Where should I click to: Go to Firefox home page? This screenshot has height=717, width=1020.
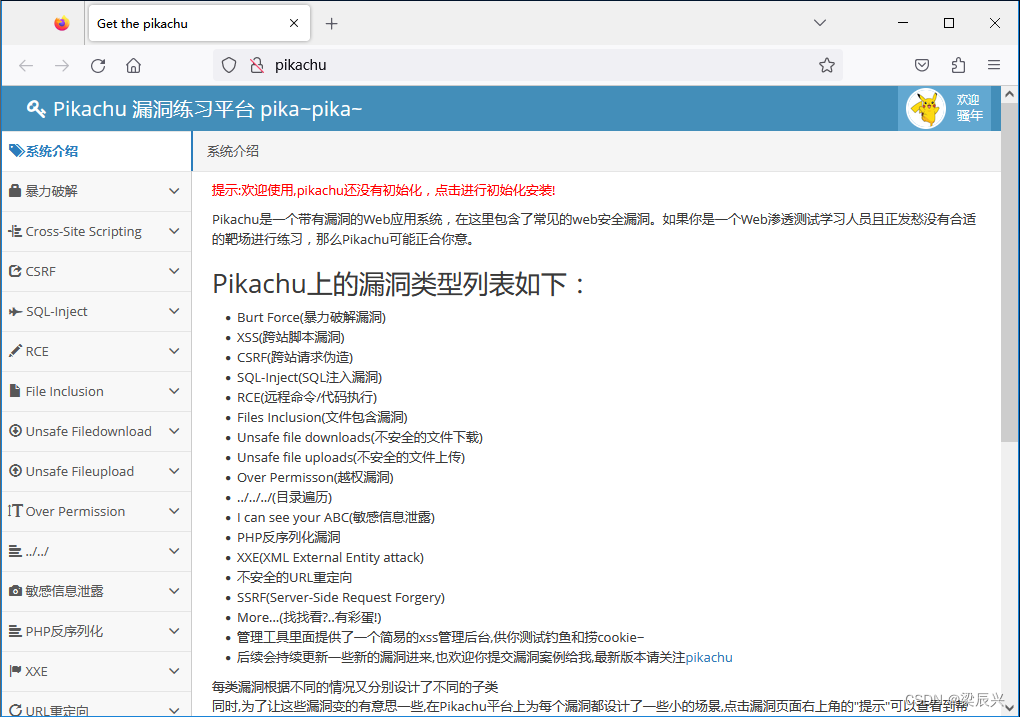click(x=133, y=65)
